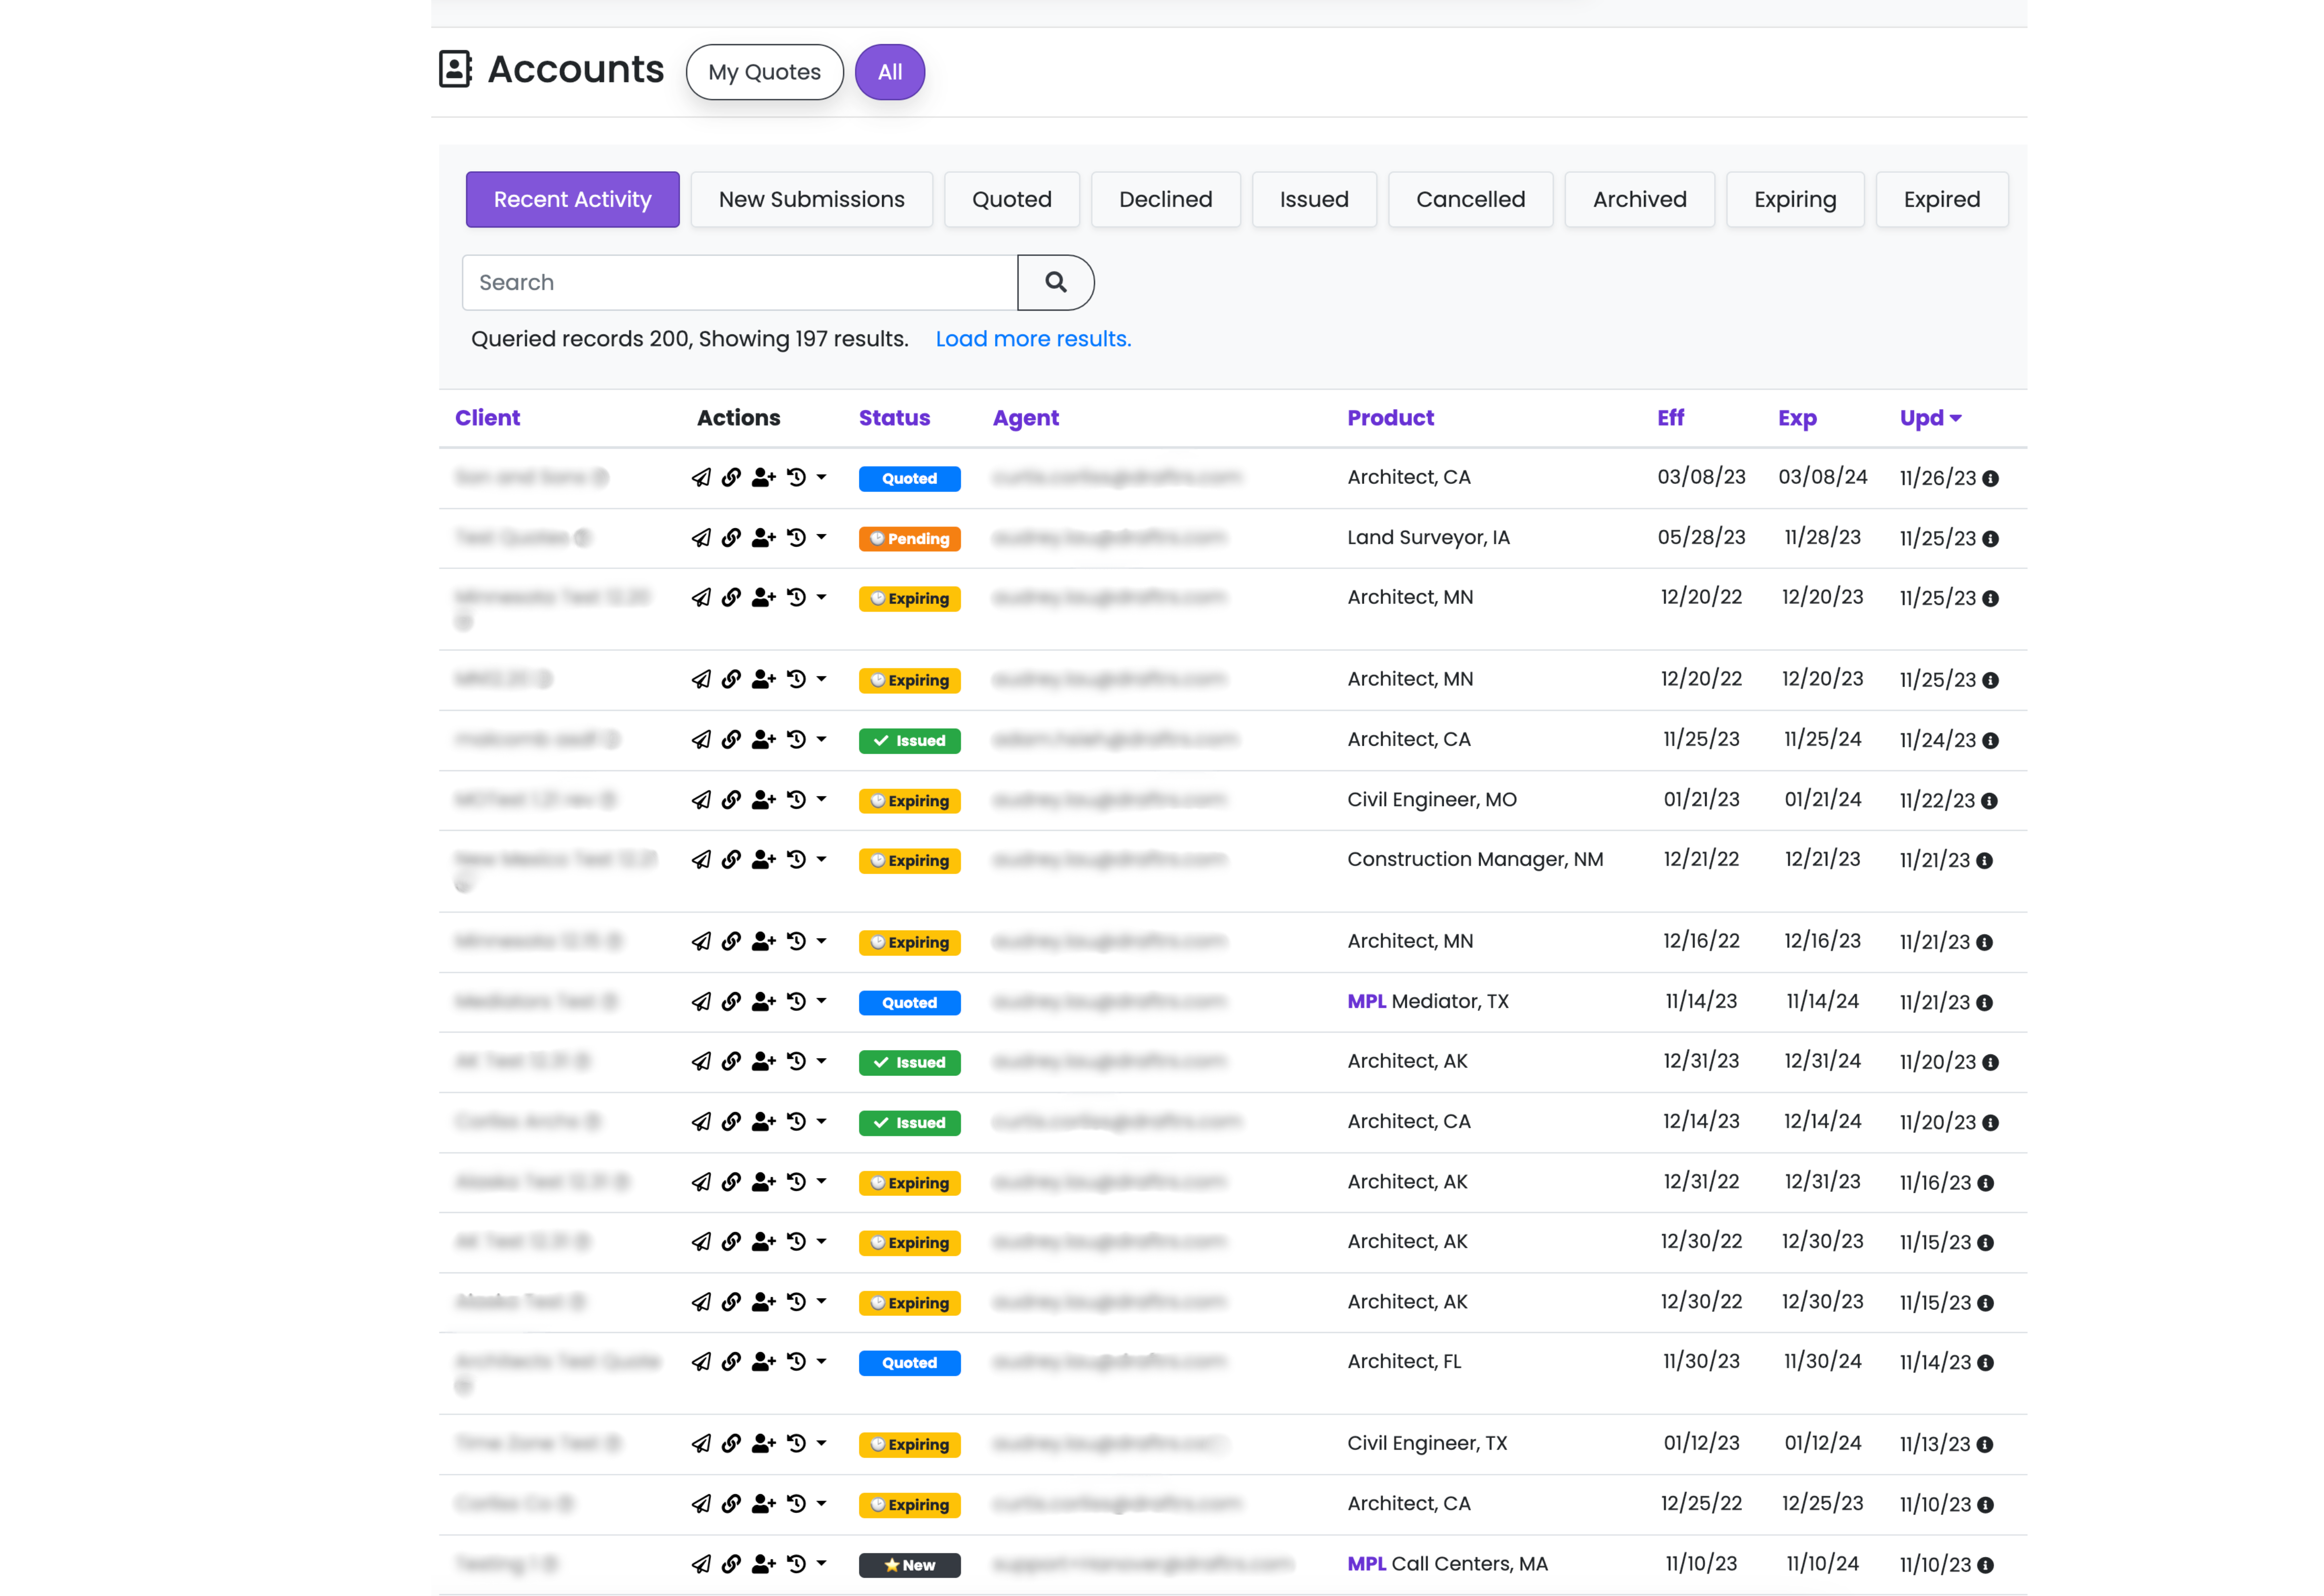
Task: Open the Expiring tab
Action: [x=1794, y=199]
